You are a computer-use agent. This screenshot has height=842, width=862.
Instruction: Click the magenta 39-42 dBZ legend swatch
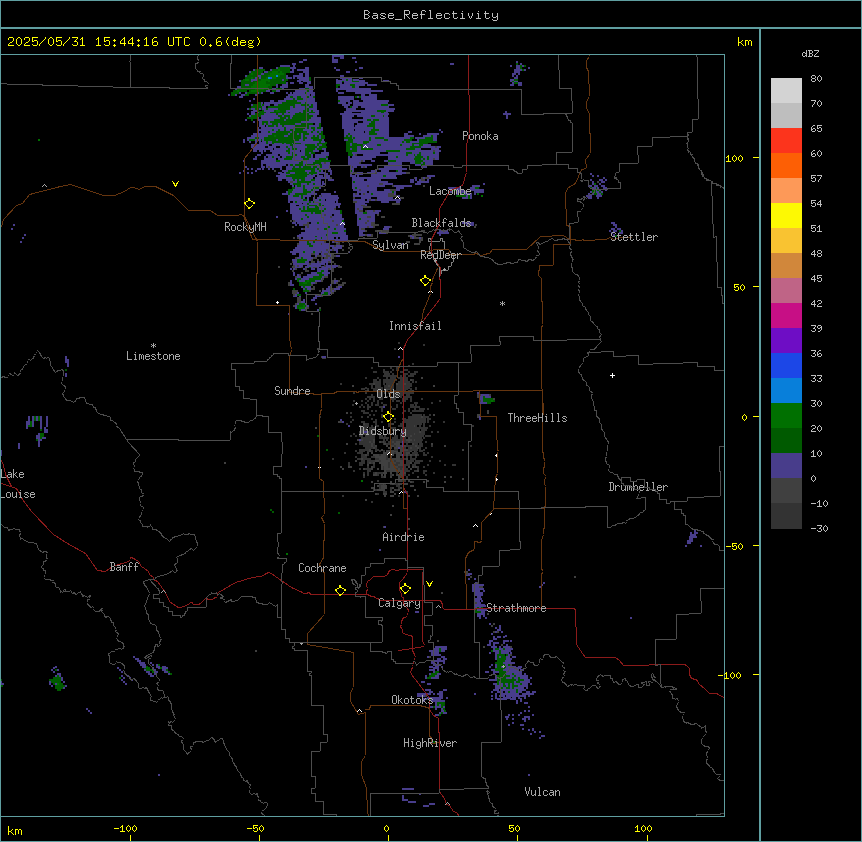(786, 315)
